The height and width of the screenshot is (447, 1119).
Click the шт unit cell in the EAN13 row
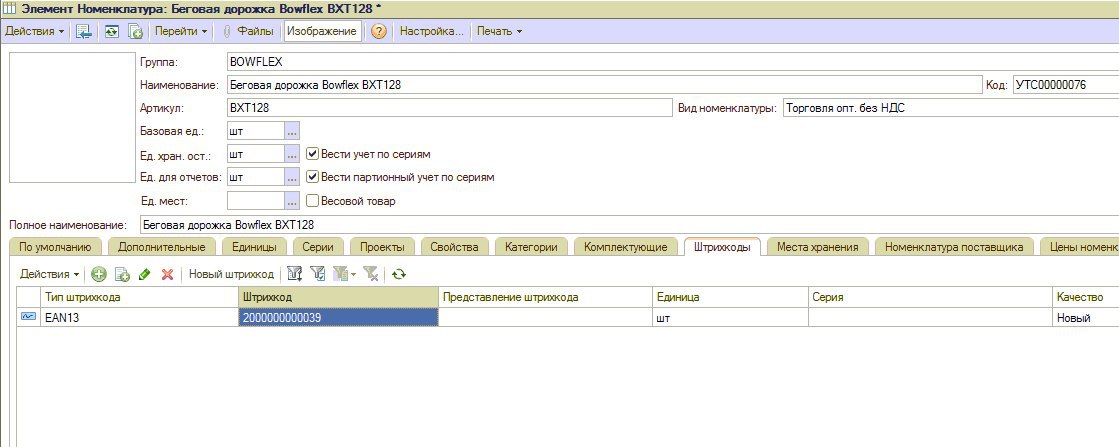click(730, 318)
